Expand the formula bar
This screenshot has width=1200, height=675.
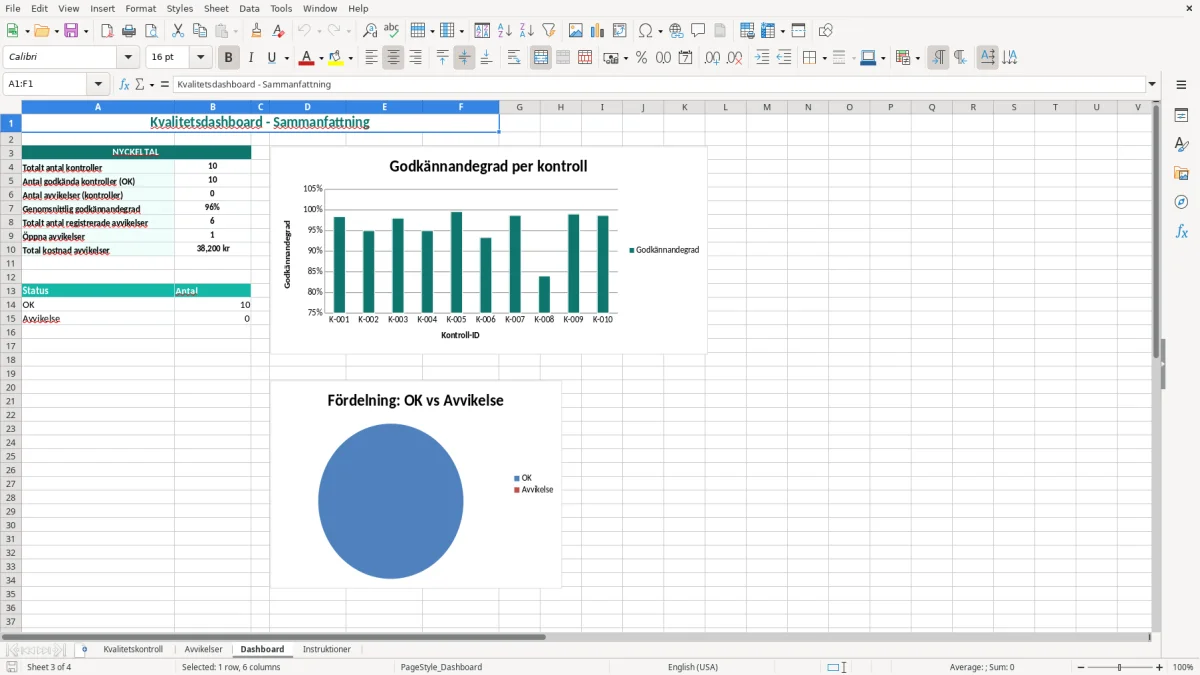tap(1152, 84)
